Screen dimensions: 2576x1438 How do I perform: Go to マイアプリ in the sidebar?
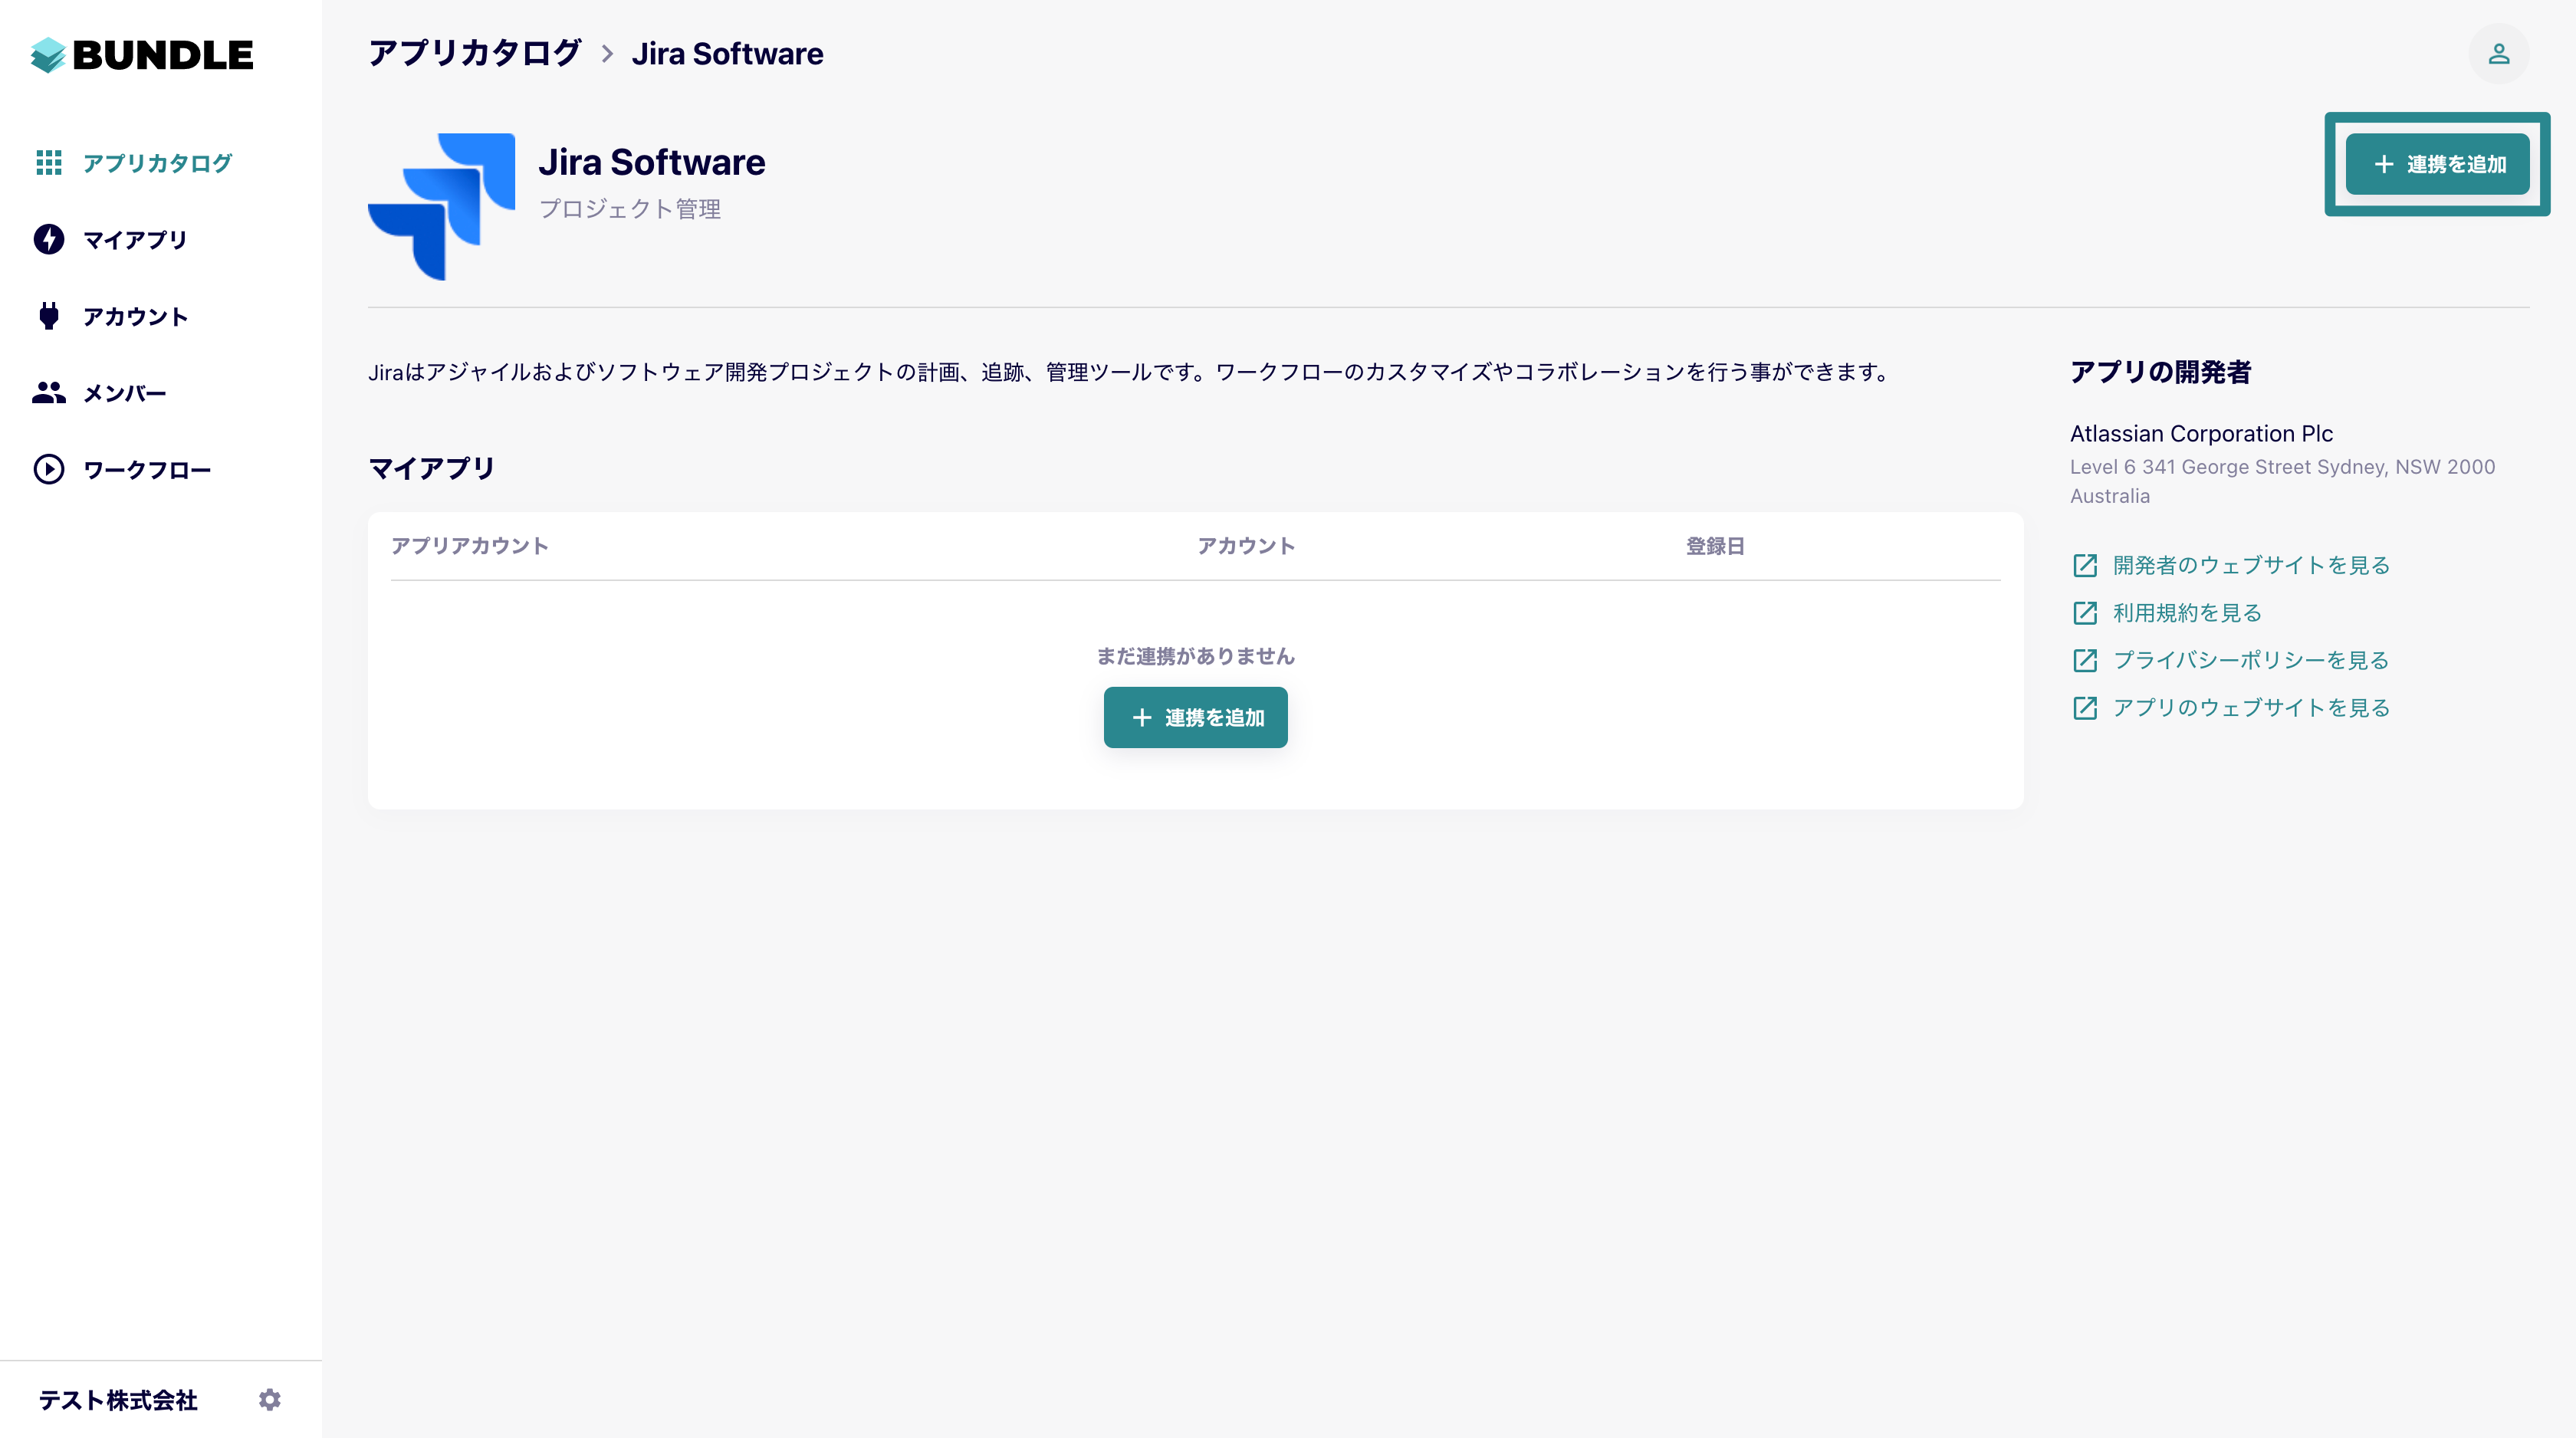click(x=135, y=240)
